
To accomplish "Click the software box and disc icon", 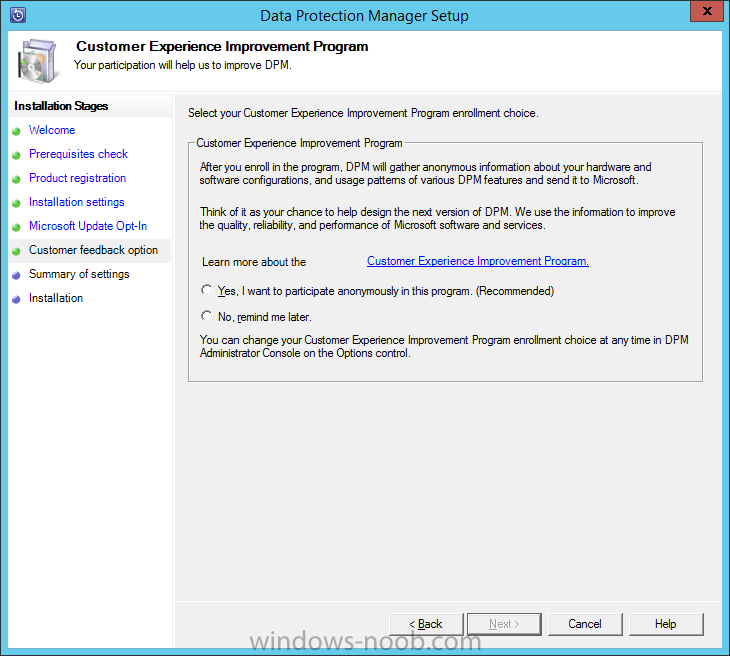I will 38,61.
